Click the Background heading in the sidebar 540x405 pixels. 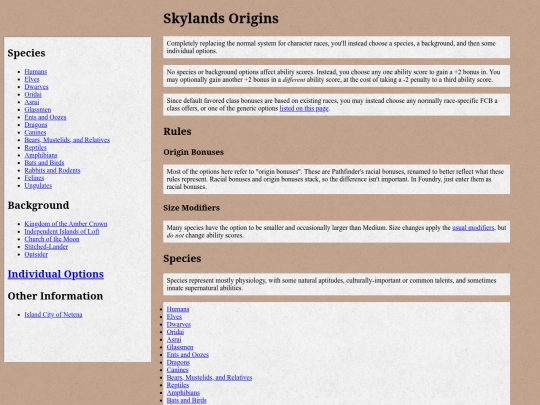(x=38, y=205)
